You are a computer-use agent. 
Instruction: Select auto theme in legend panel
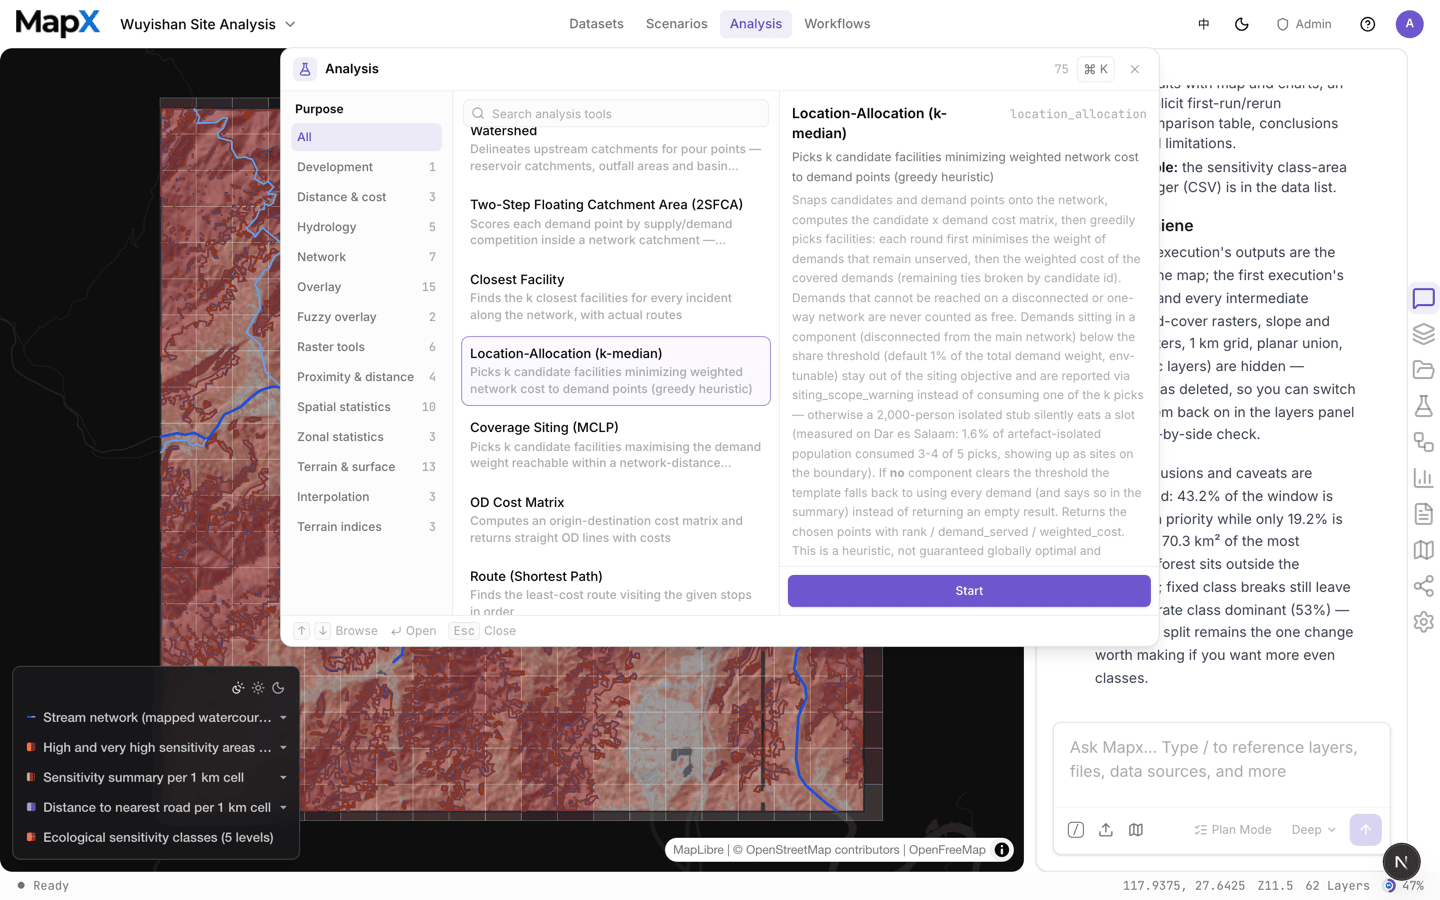[x=238, y=688]
